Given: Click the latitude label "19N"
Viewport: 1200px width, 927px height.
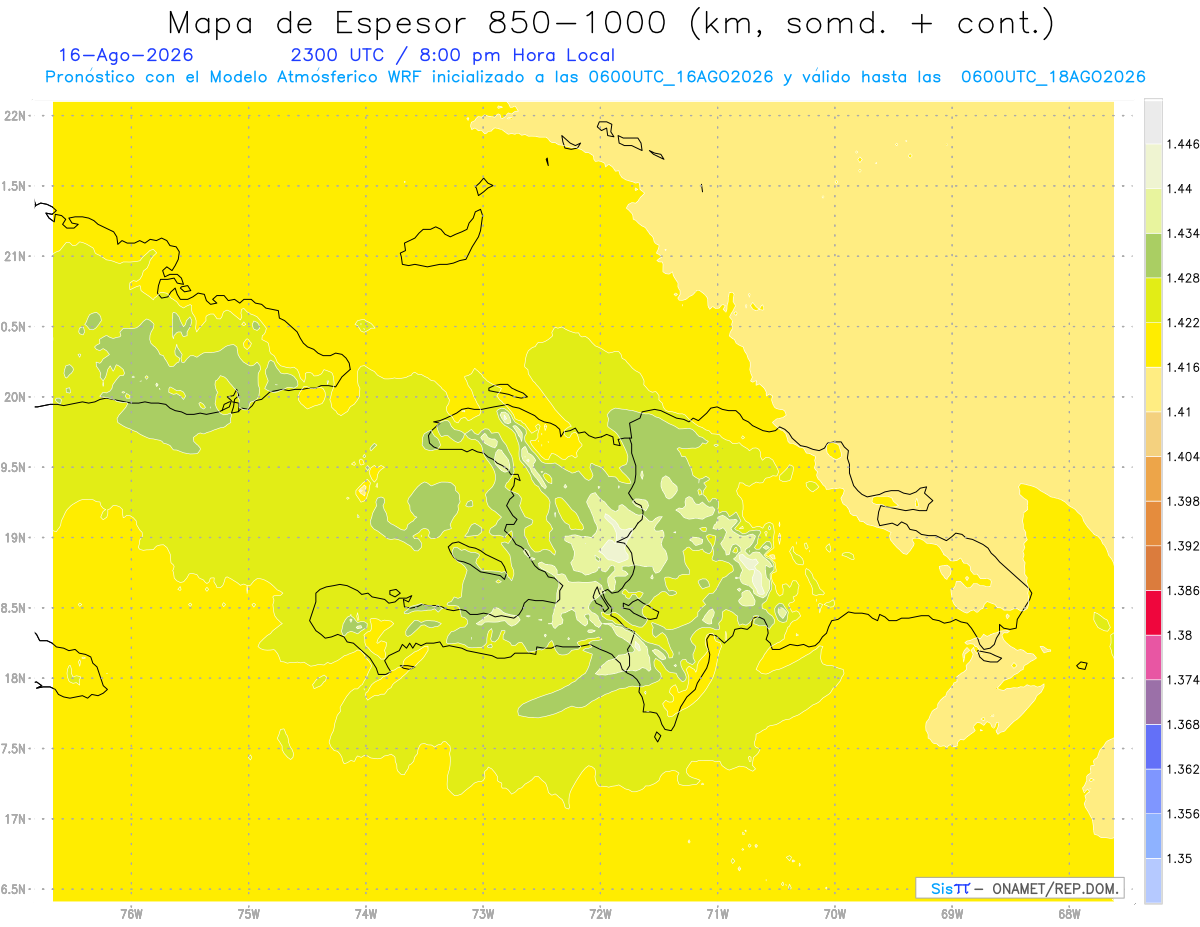Looking at the screenshot, I should [x=17, y=538].
